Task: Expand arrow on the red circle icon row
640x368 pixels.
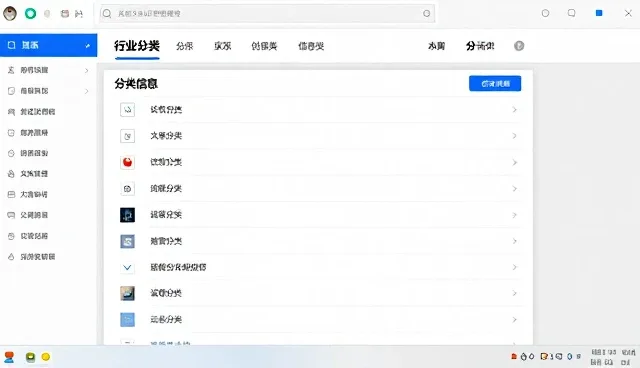Action: (514, 162)
